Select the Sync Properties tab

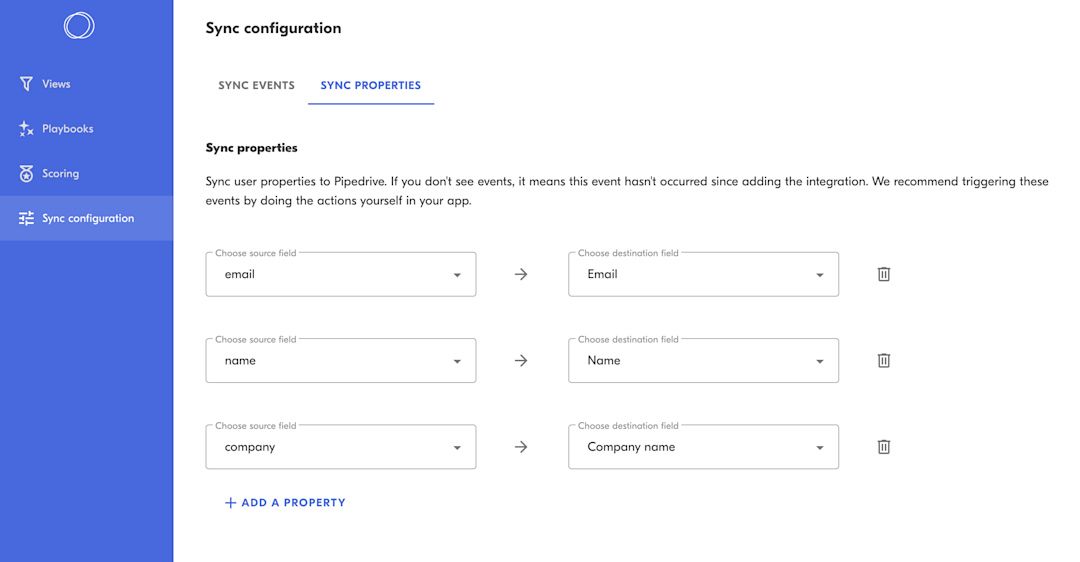pos(370,86)
